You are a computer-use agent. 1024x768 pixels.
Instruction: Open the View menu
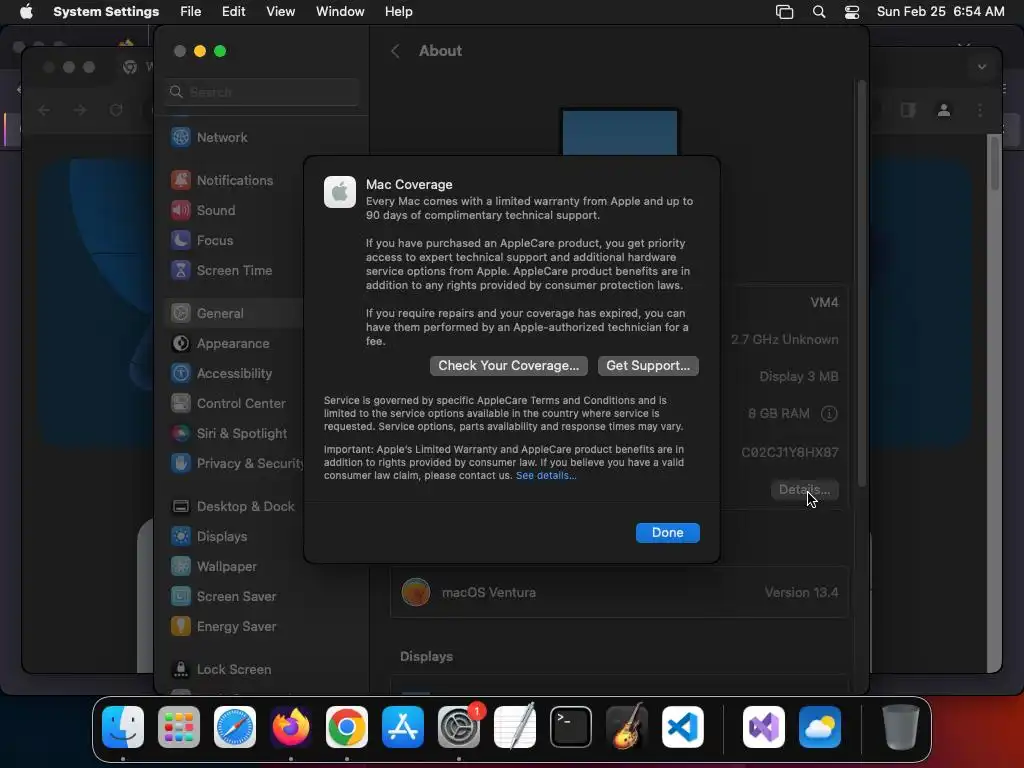[x=280, y=12]
